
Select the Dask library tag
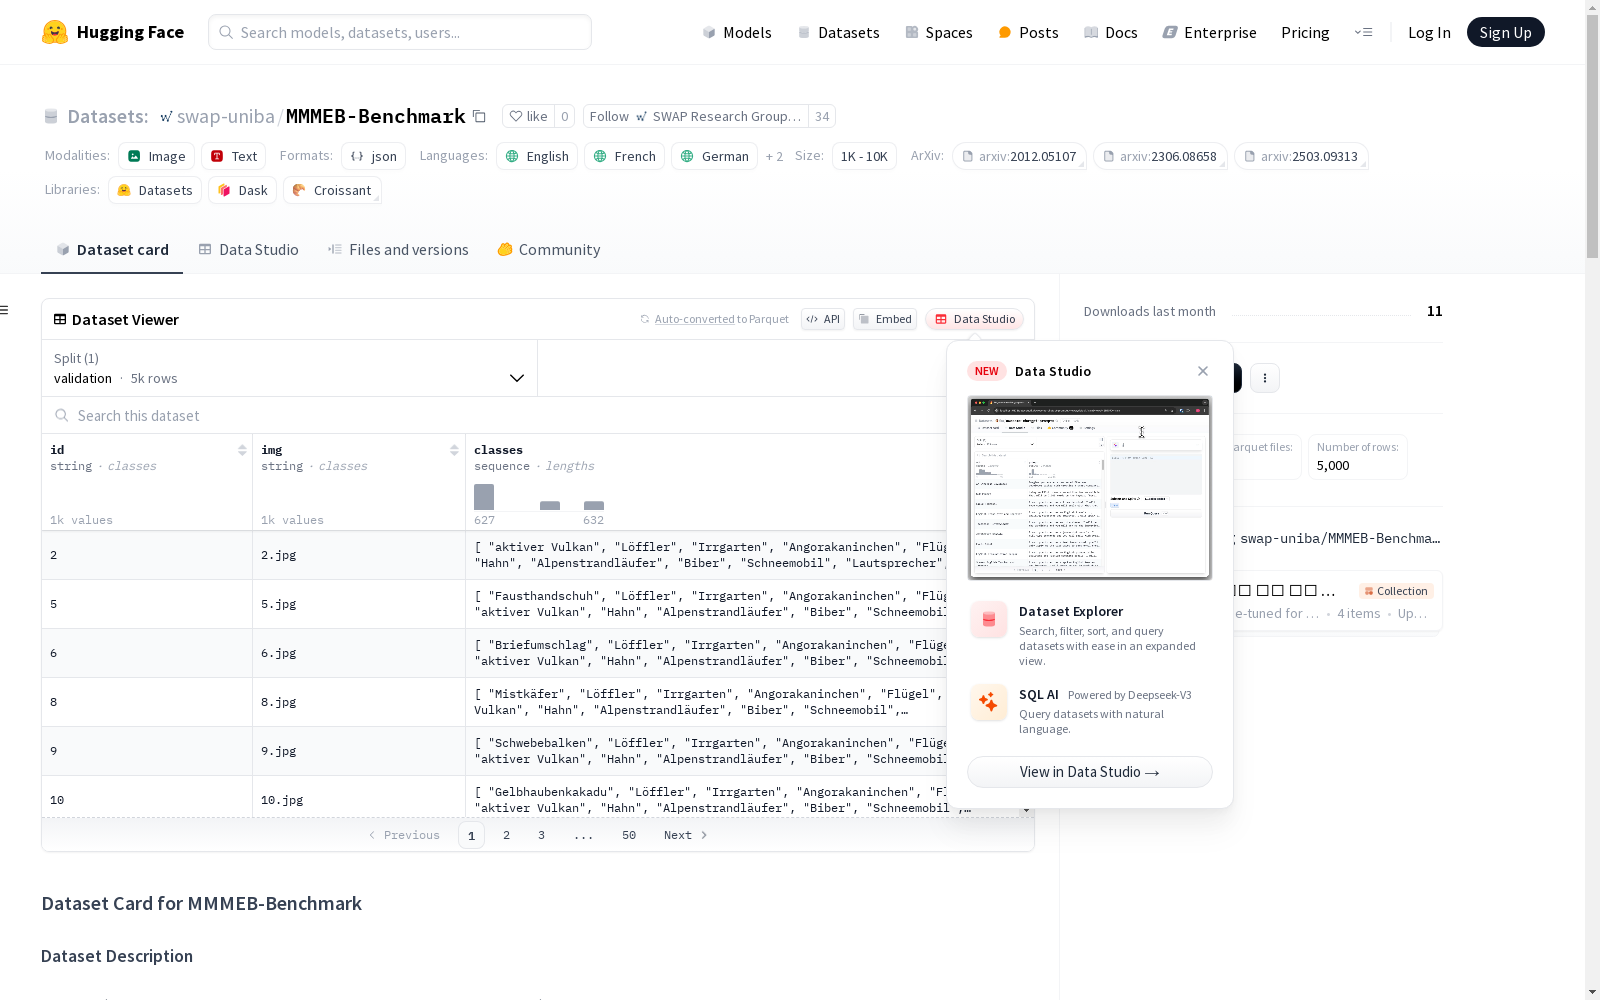(242, 190)
